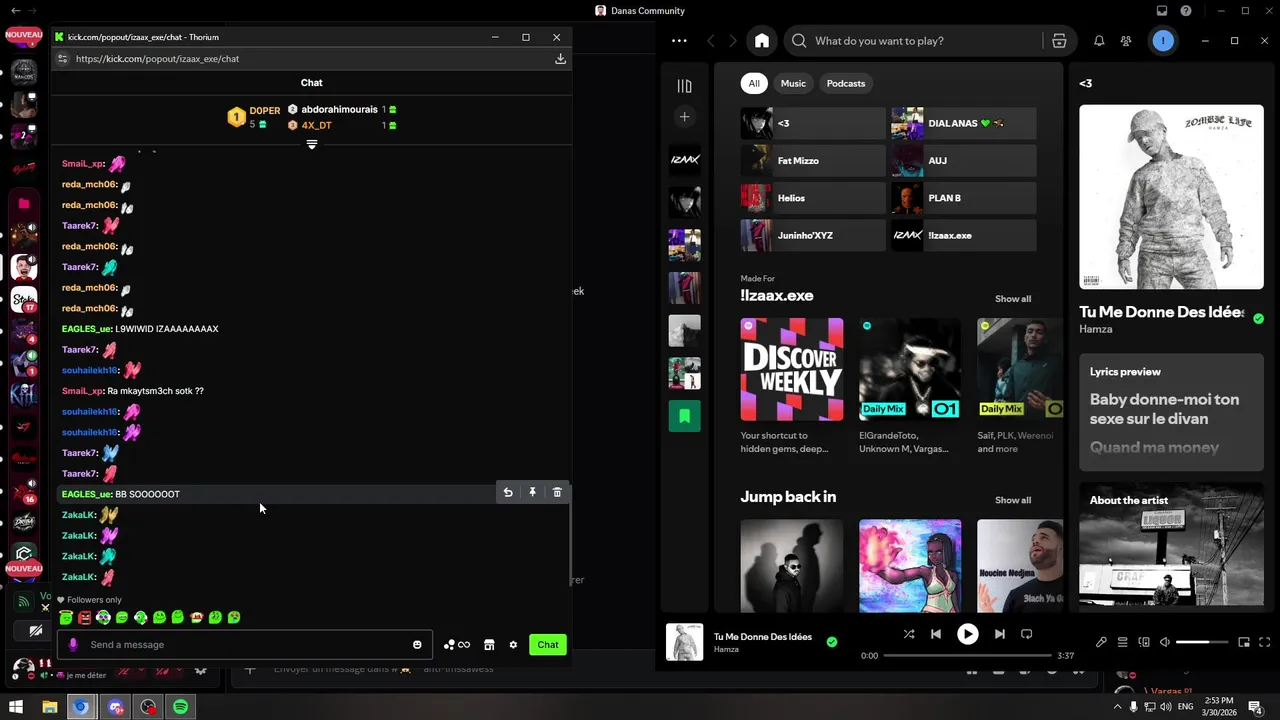Image resolution: width=1280 pixels, height=720 pixels.
Task: Open Spotify profile avatar menu
Action: click(1162, 41)
